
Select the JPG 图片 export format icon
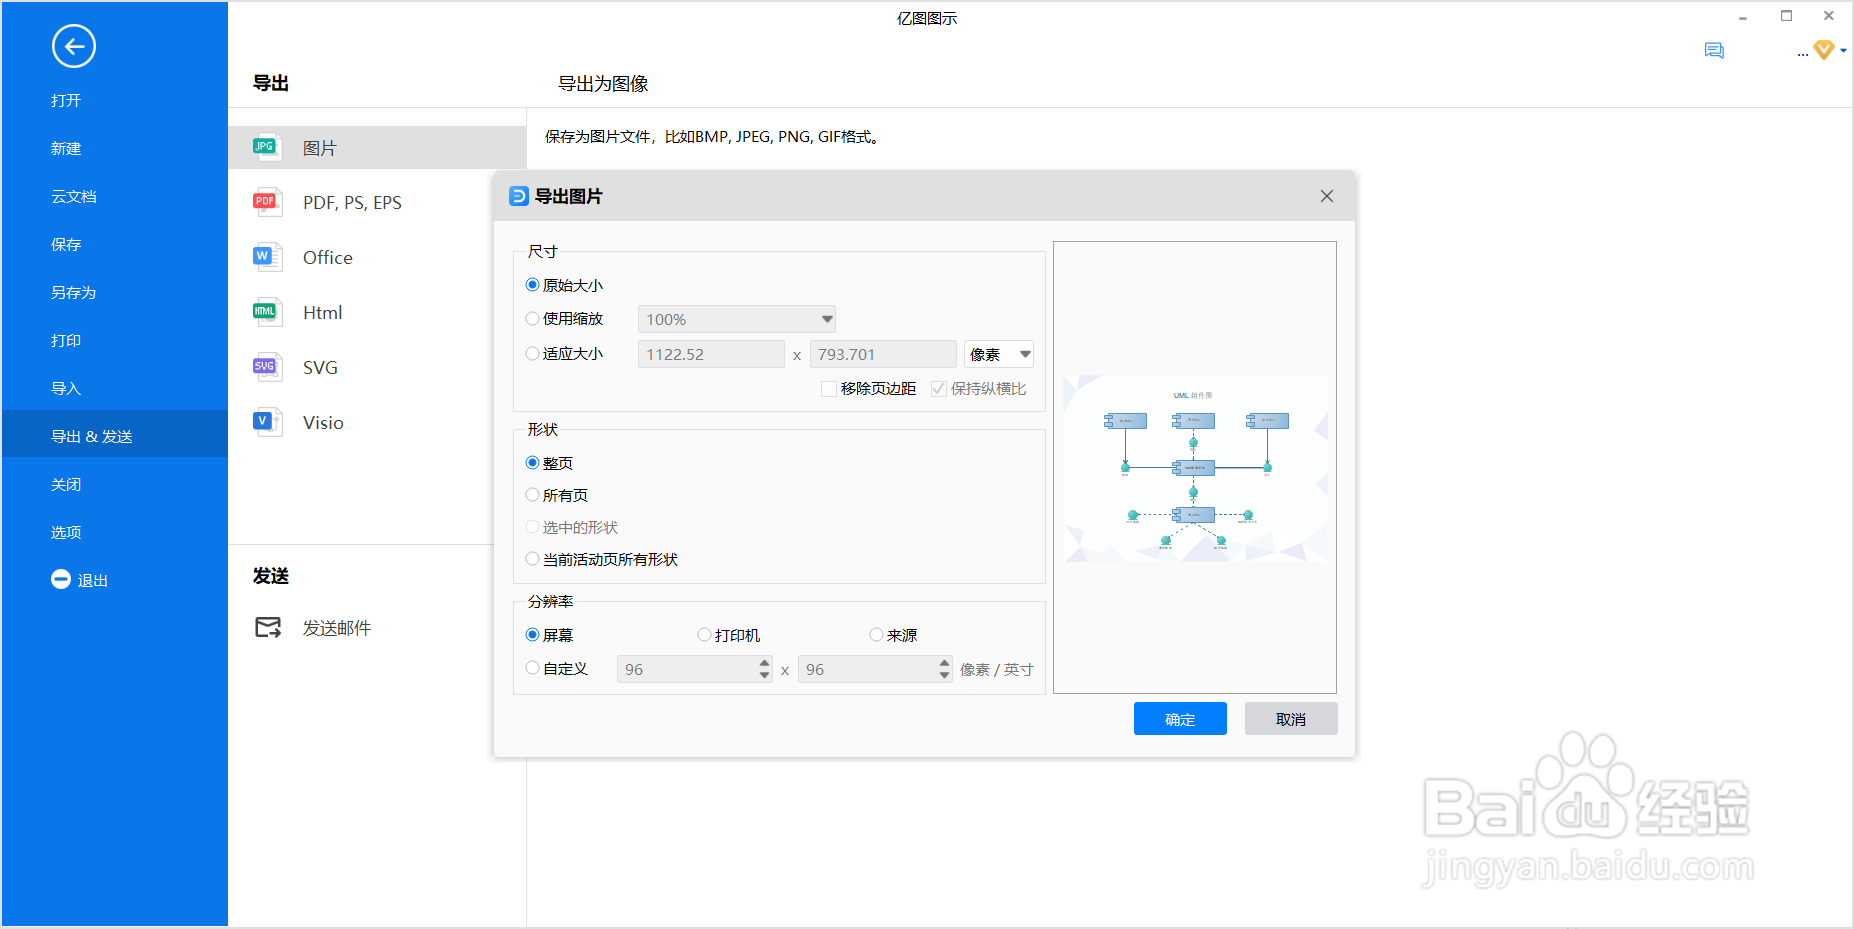264,147
